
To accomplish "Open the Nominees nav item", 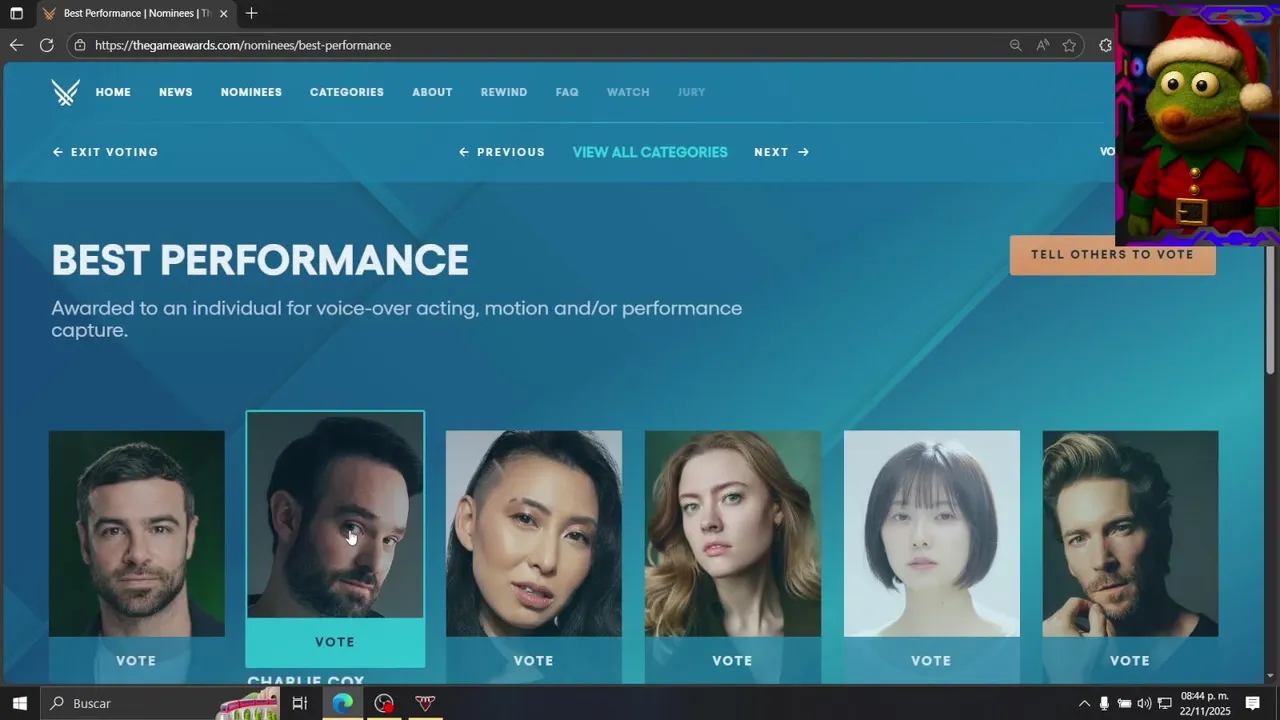I will click(x=251, y=92).
